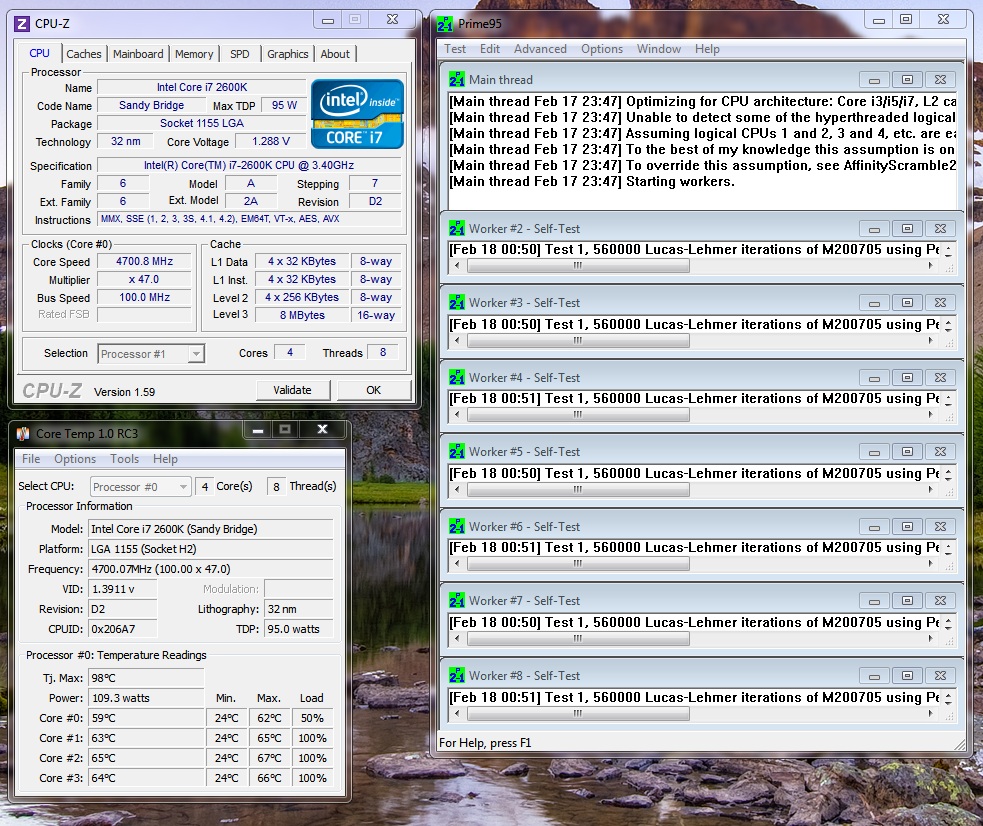983x826 pixels.
Task: Click the Worker #6 Self-Test window icon
Action: 456,527
